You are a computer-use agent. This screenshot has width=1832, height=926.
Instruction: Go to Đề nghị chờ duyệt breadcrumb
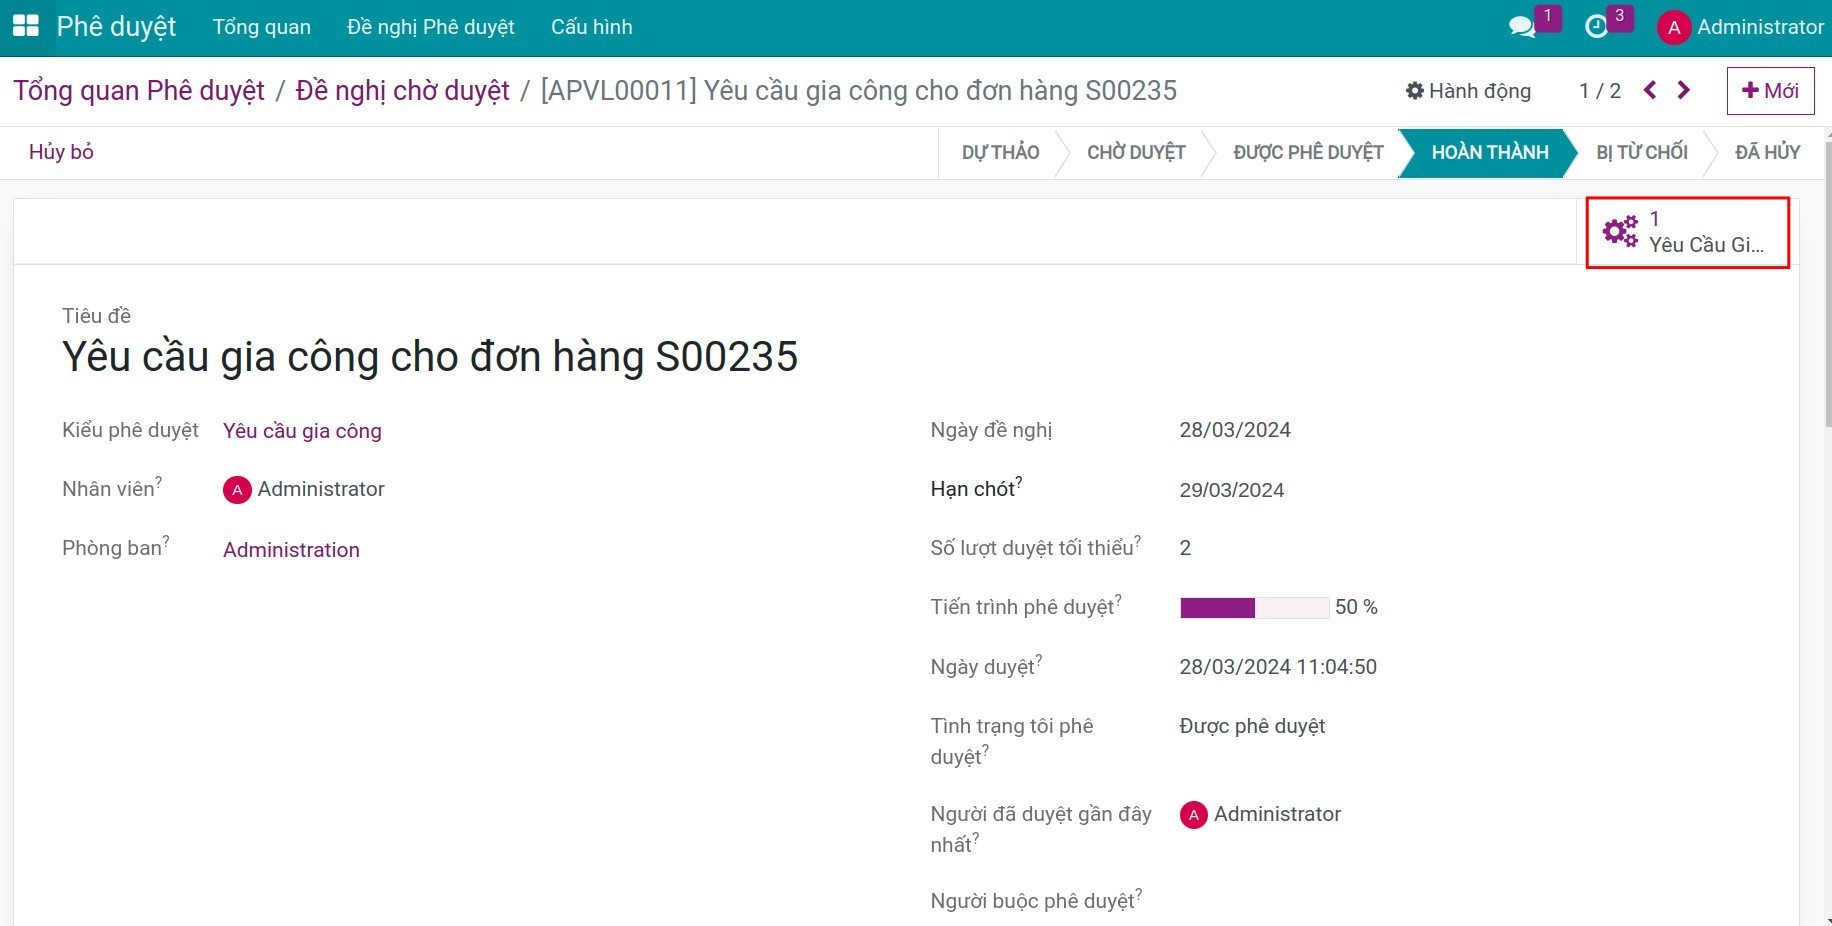(x=403, y=91)
